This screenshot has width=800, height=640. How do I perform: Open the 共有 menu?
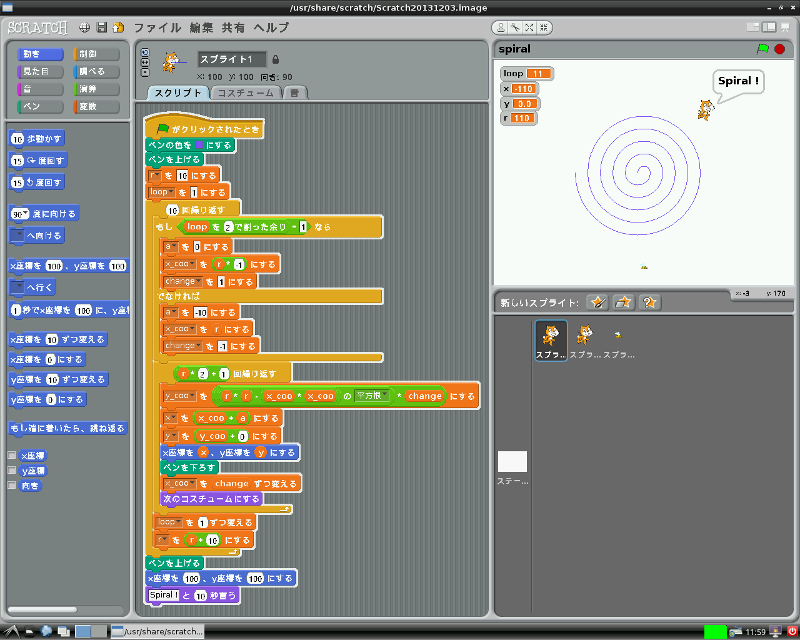click(233, 28)
